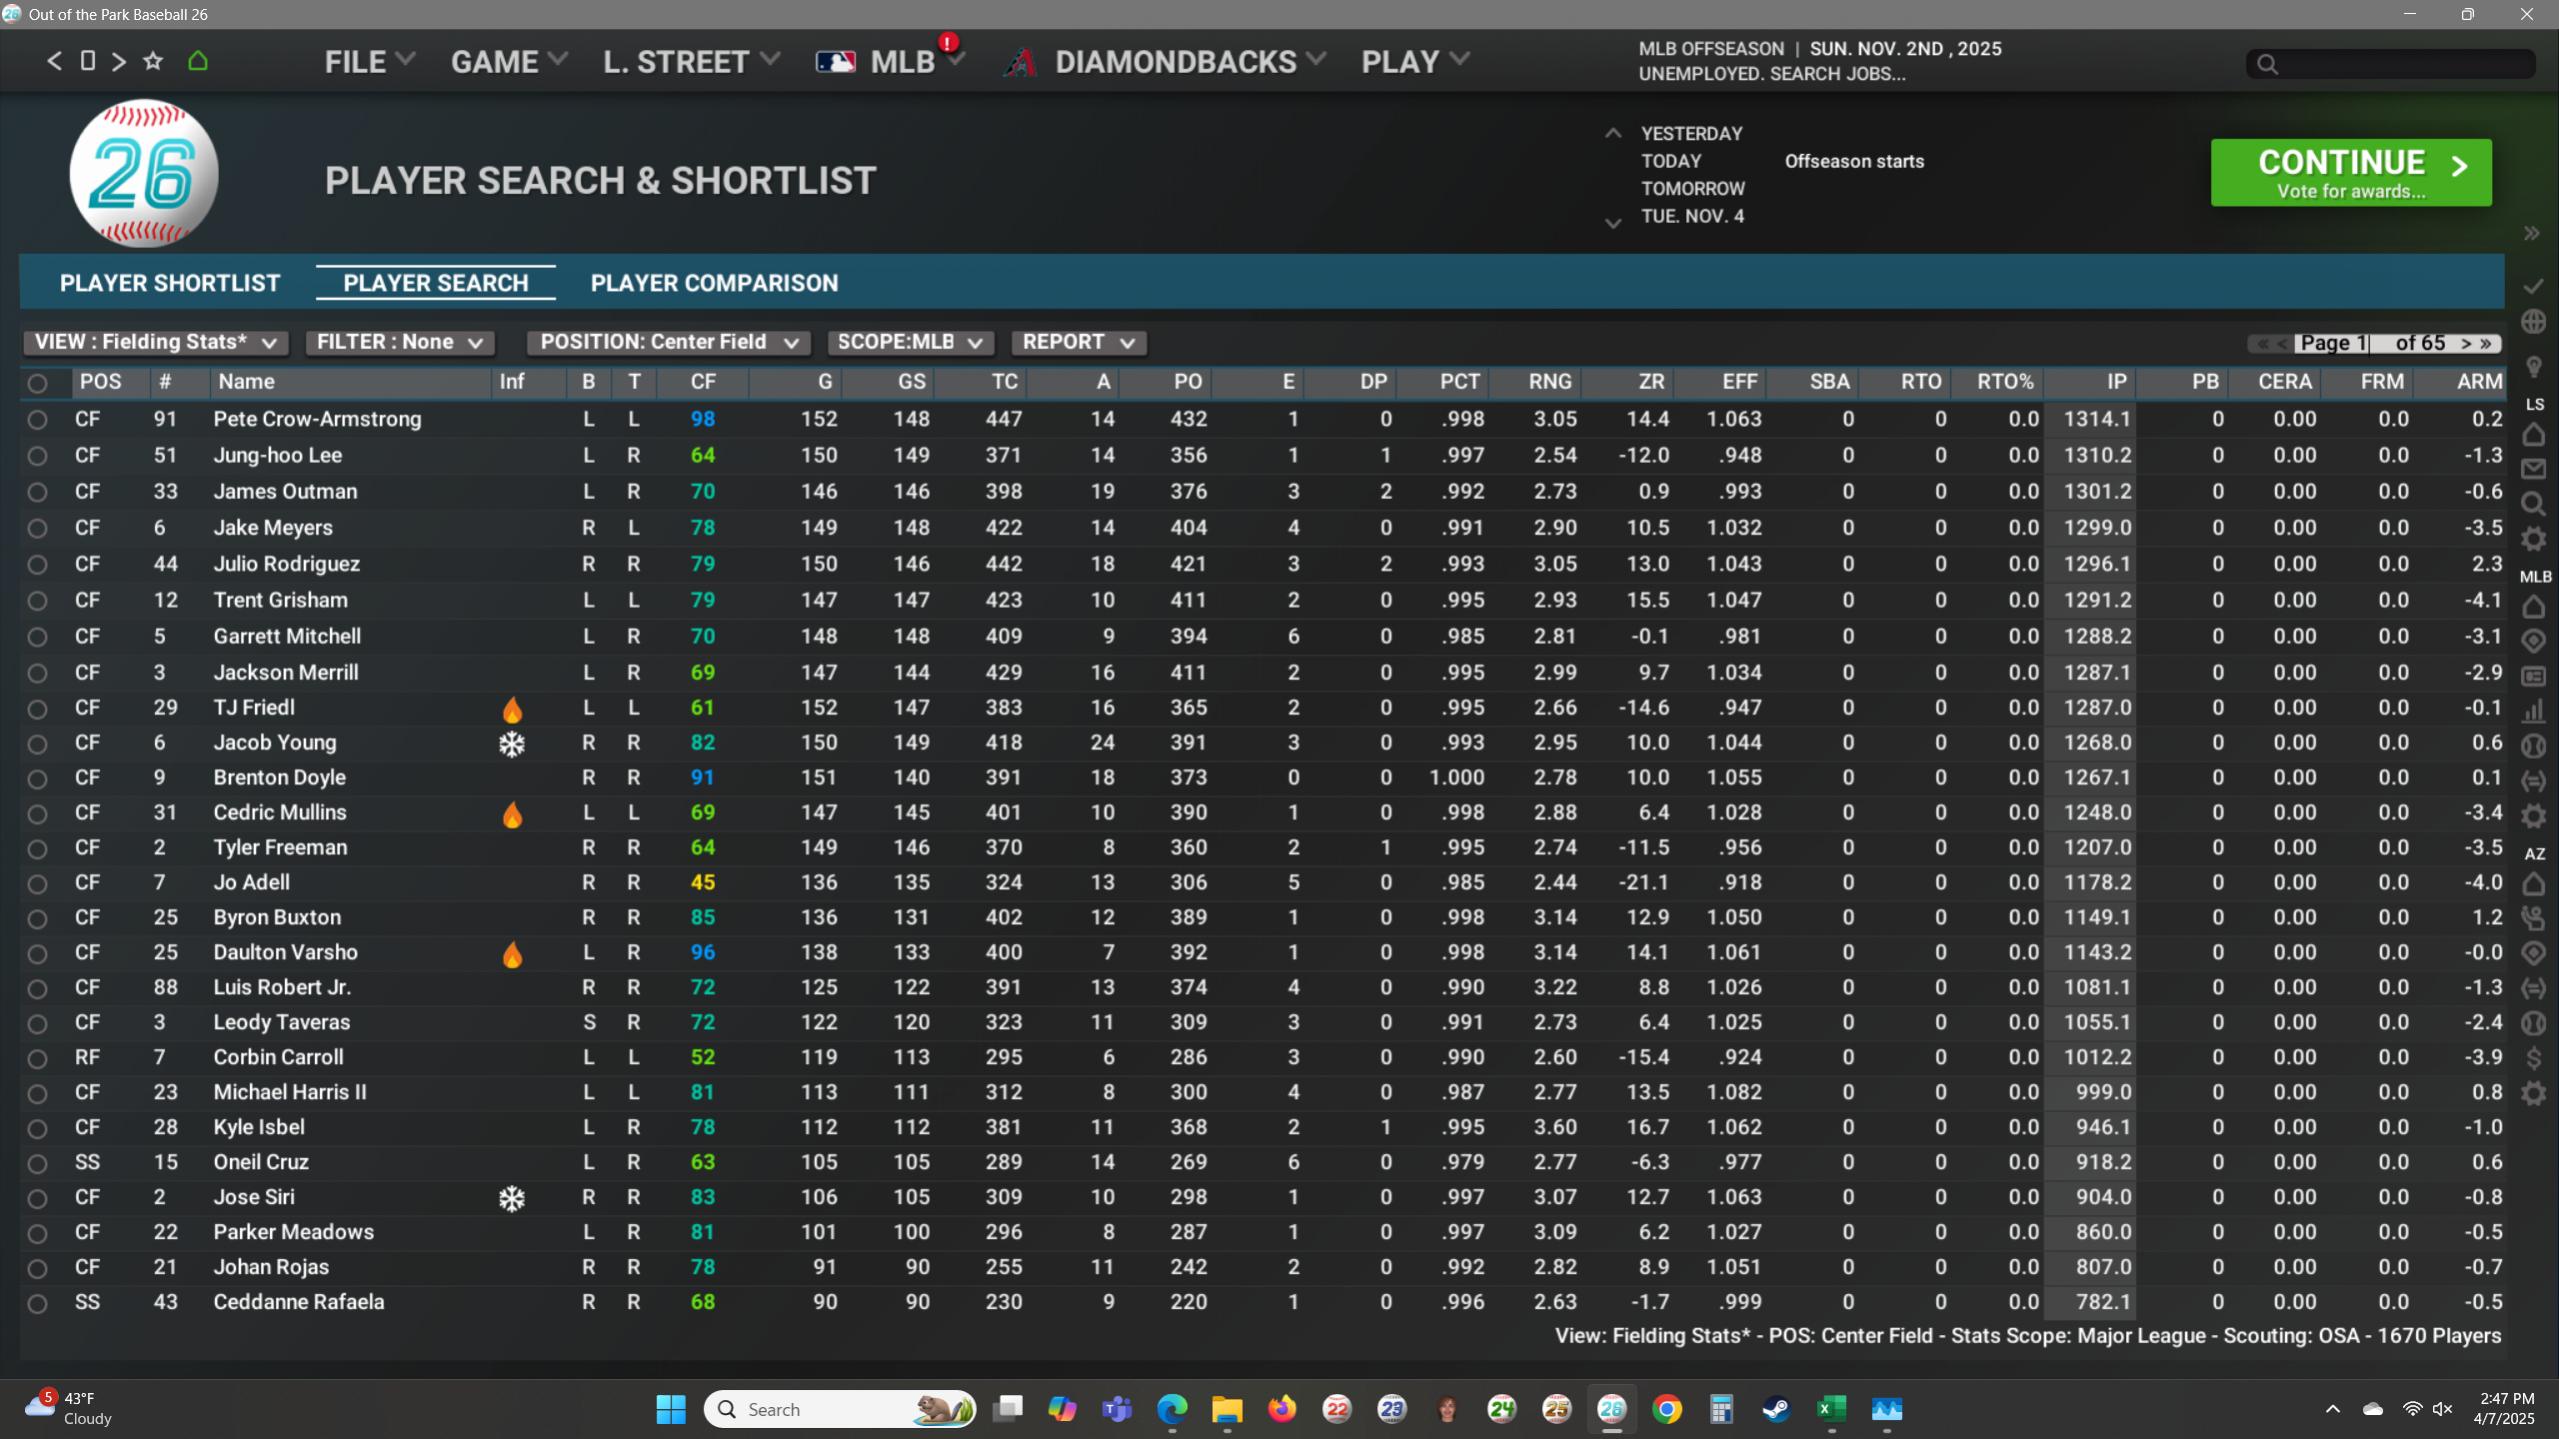Open Steam from the Windows taskbar
The image size is (2559, 1439).
pos(1776,1409)
